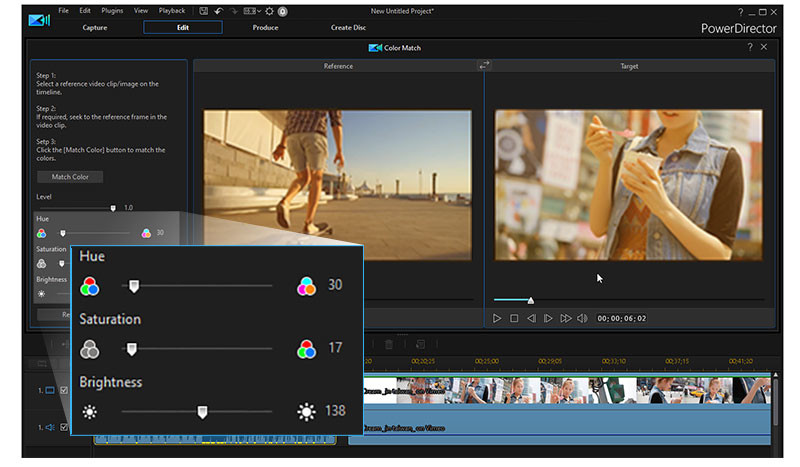This screenshot has width=800, height=467.
Task: Toggle video track 1 checkbox
Action: [x=65, y=390]
